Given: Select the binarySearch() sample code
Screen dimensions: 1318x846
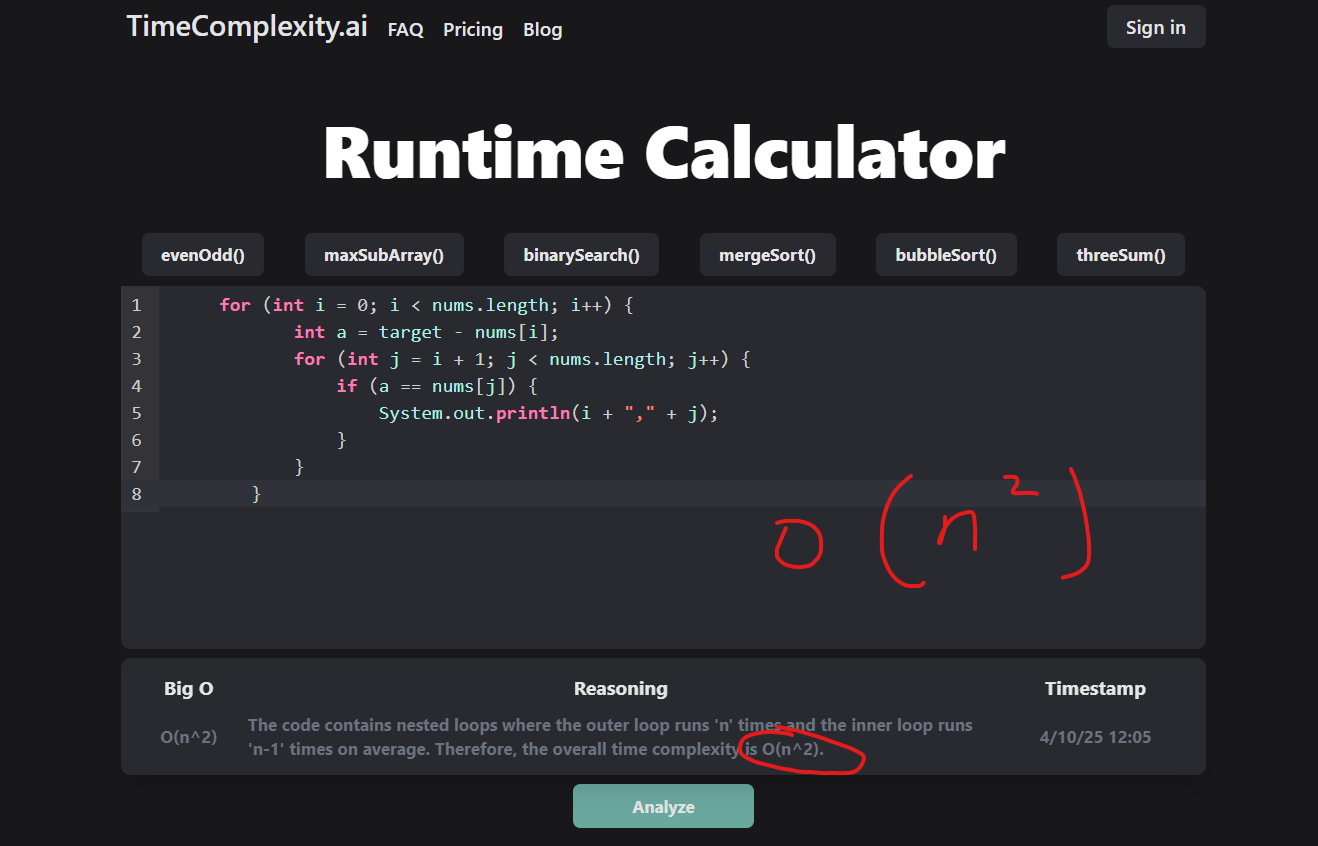Looking at the screenshot, I should tap(581, 255).
